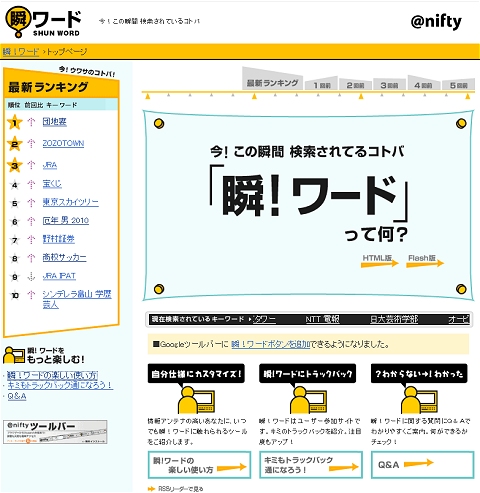
Task: Select the 2回前 tab
Action: (355, 85)
